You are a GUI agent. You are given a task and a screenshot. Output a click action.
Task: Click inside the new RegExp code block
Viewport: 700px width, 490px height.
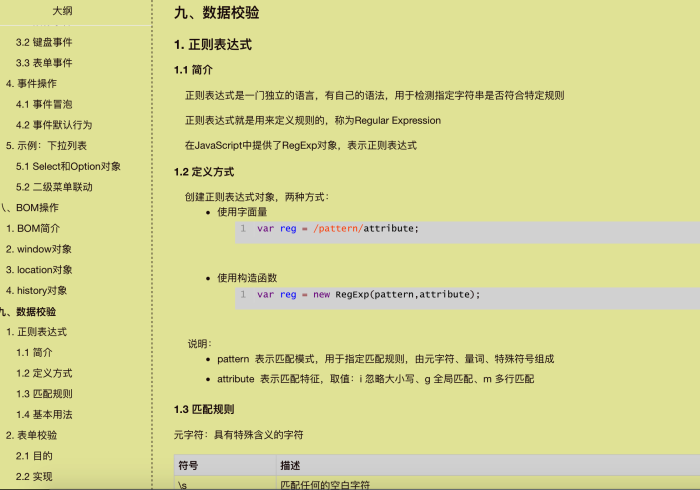point(467,299)
